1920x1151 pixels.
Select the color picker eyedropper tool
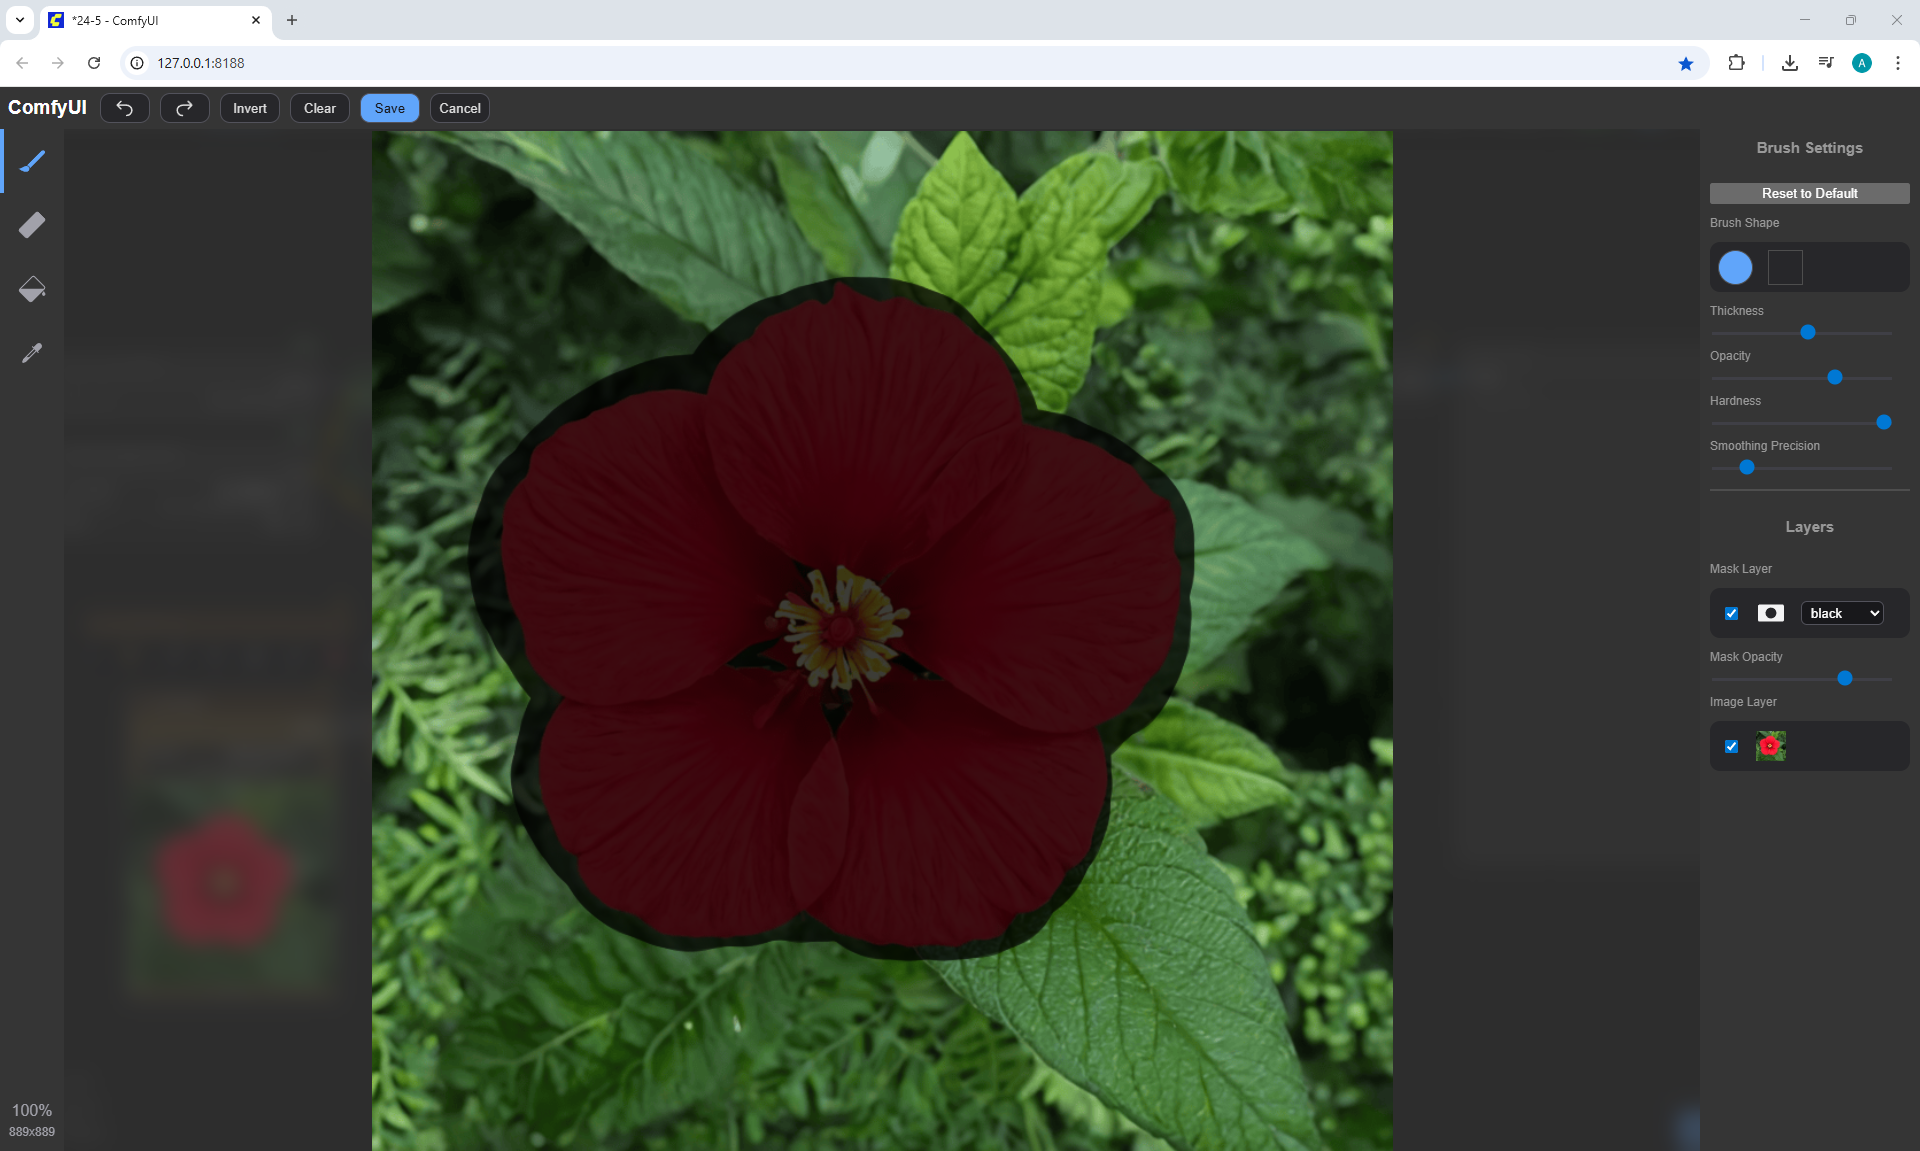point(32,353)
